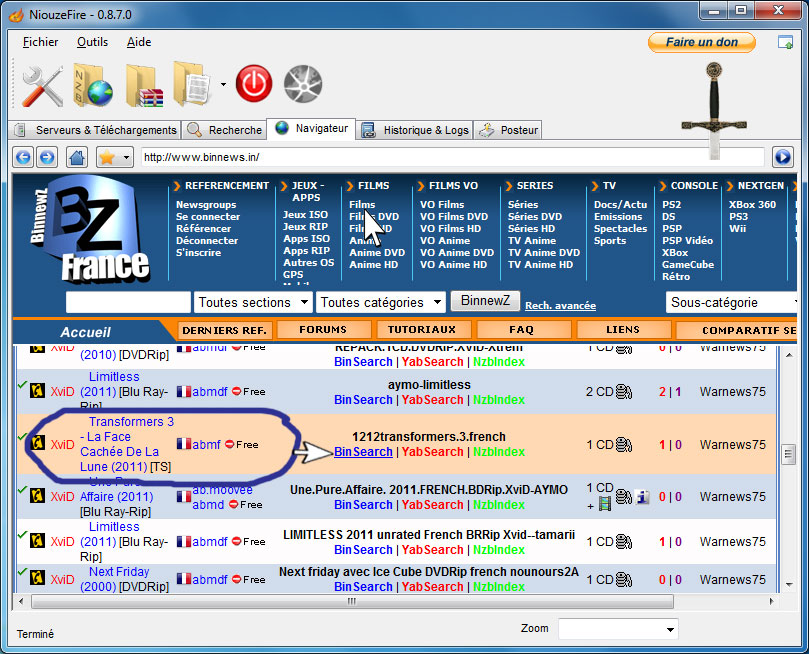Open the wrench and screwdriver settings icon
Image resolution: width=809 pixels, height=654 pixels.
tap(43, 86)
